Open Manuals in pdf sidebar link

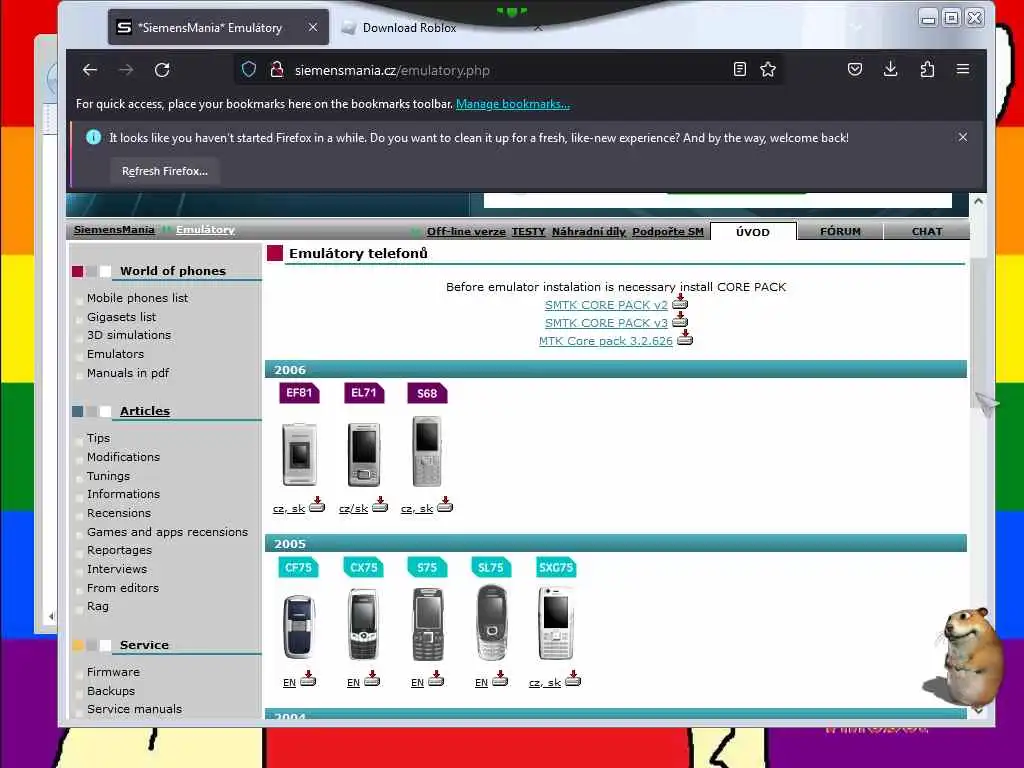[x=128, y=373]
